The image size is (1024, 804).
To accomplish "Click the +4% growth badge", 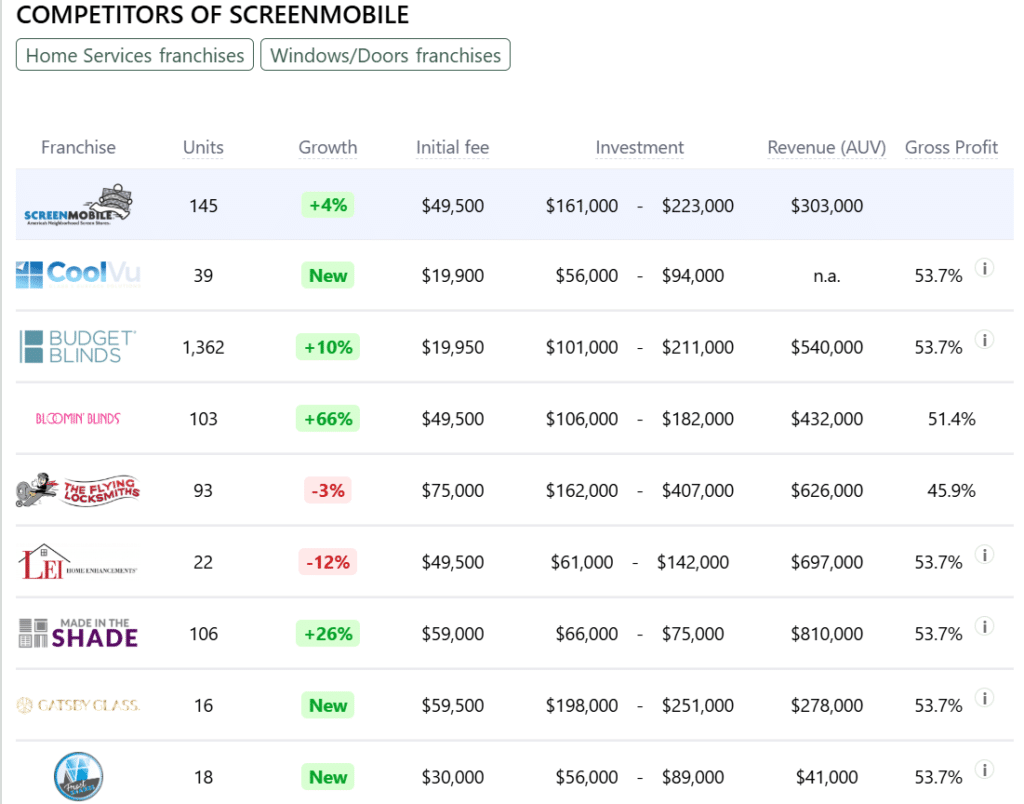I will [328, 205].
